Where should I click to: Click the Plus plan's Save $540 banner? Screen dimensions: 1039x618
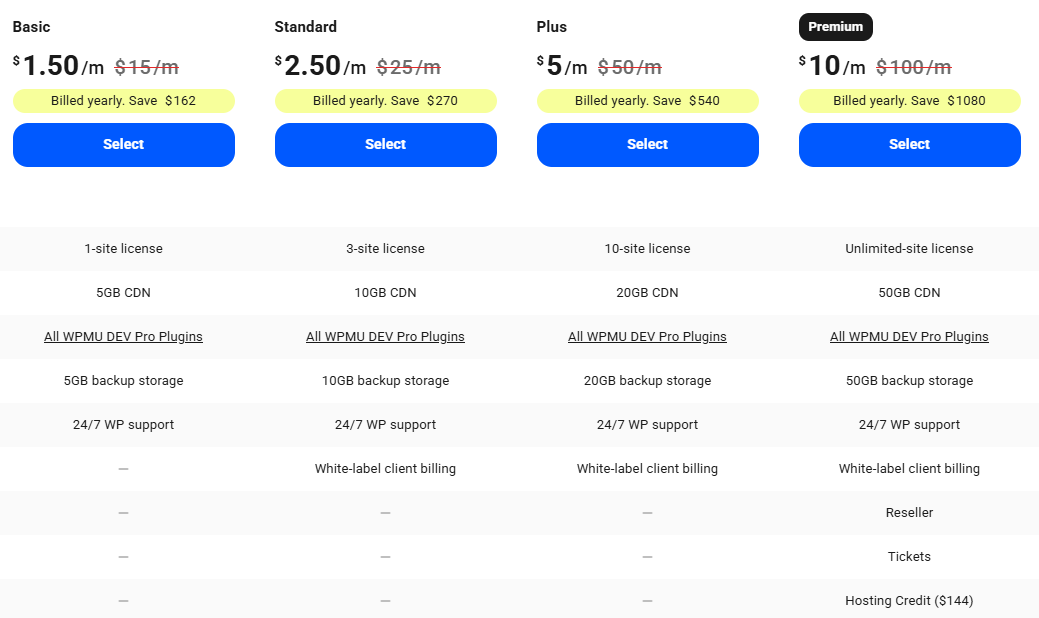click(647, 101)
